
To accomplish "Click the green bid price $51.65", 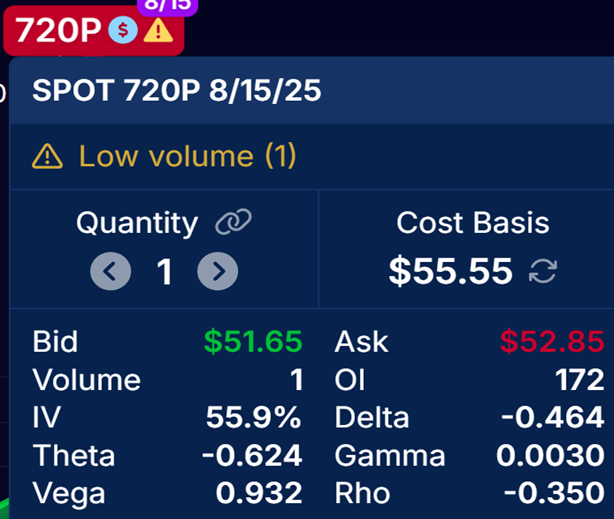I will coord(253,342).
